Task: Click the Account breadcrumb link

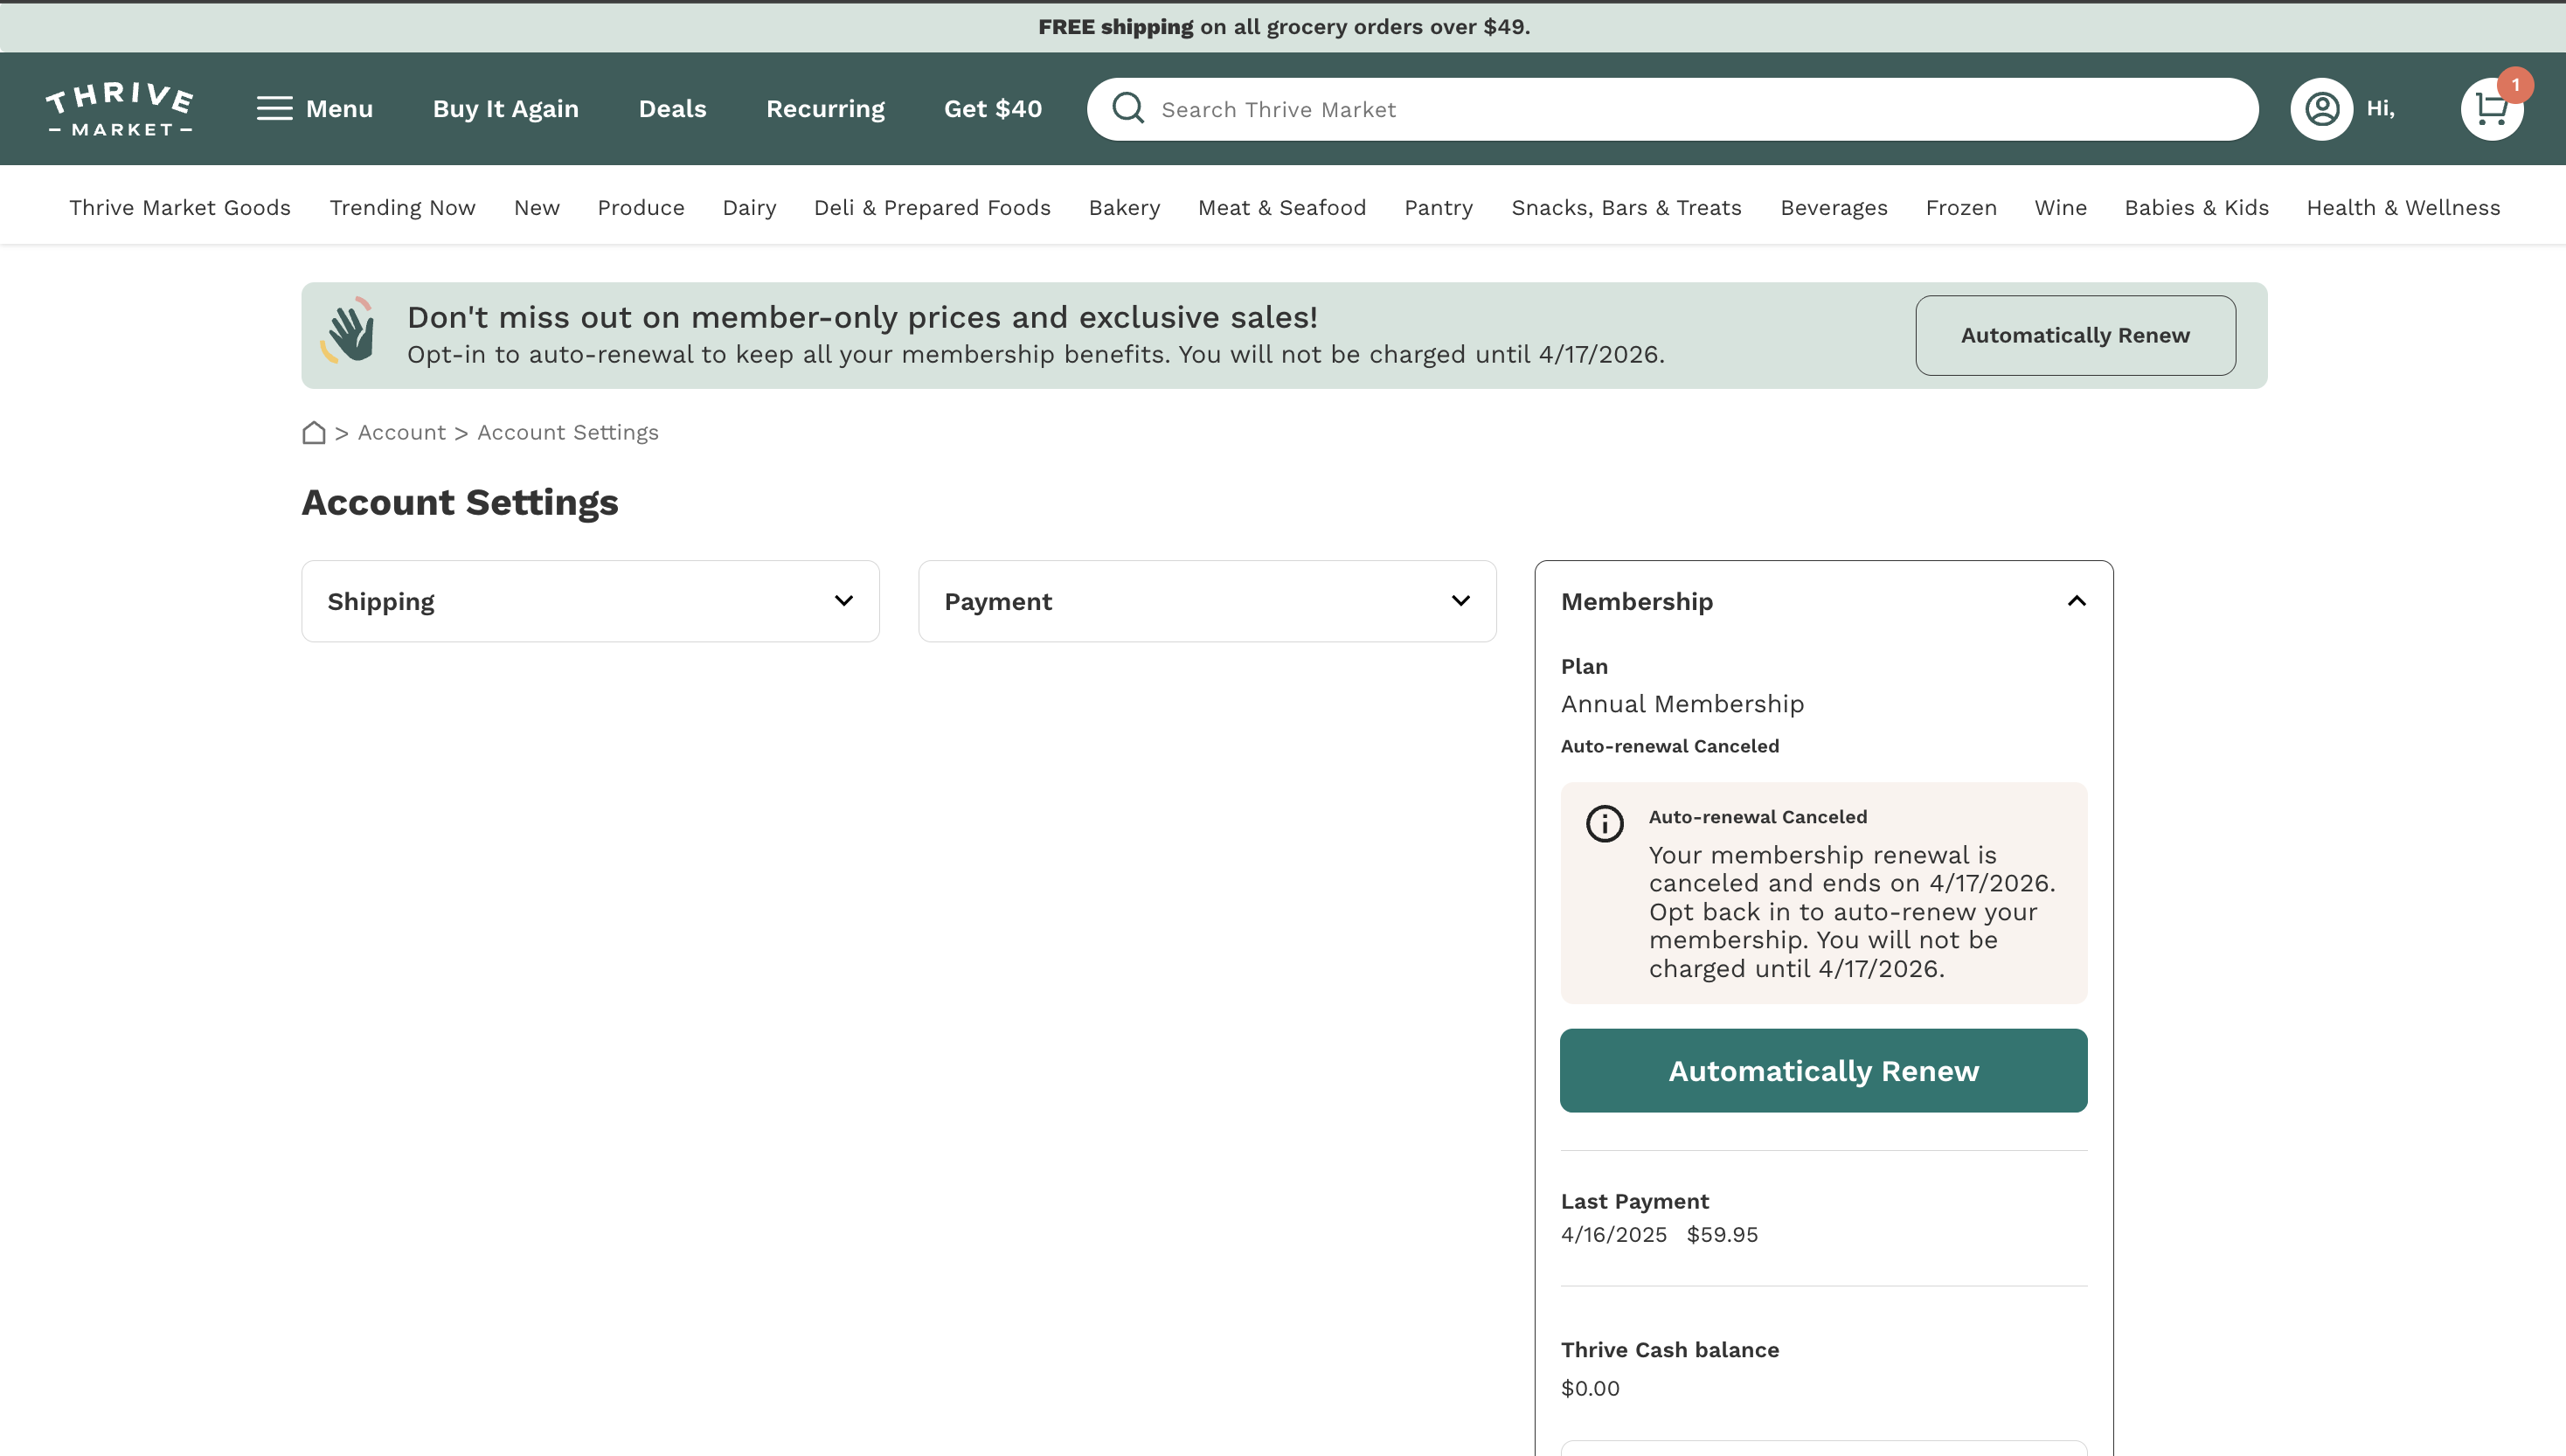Action: pos(402,433)
